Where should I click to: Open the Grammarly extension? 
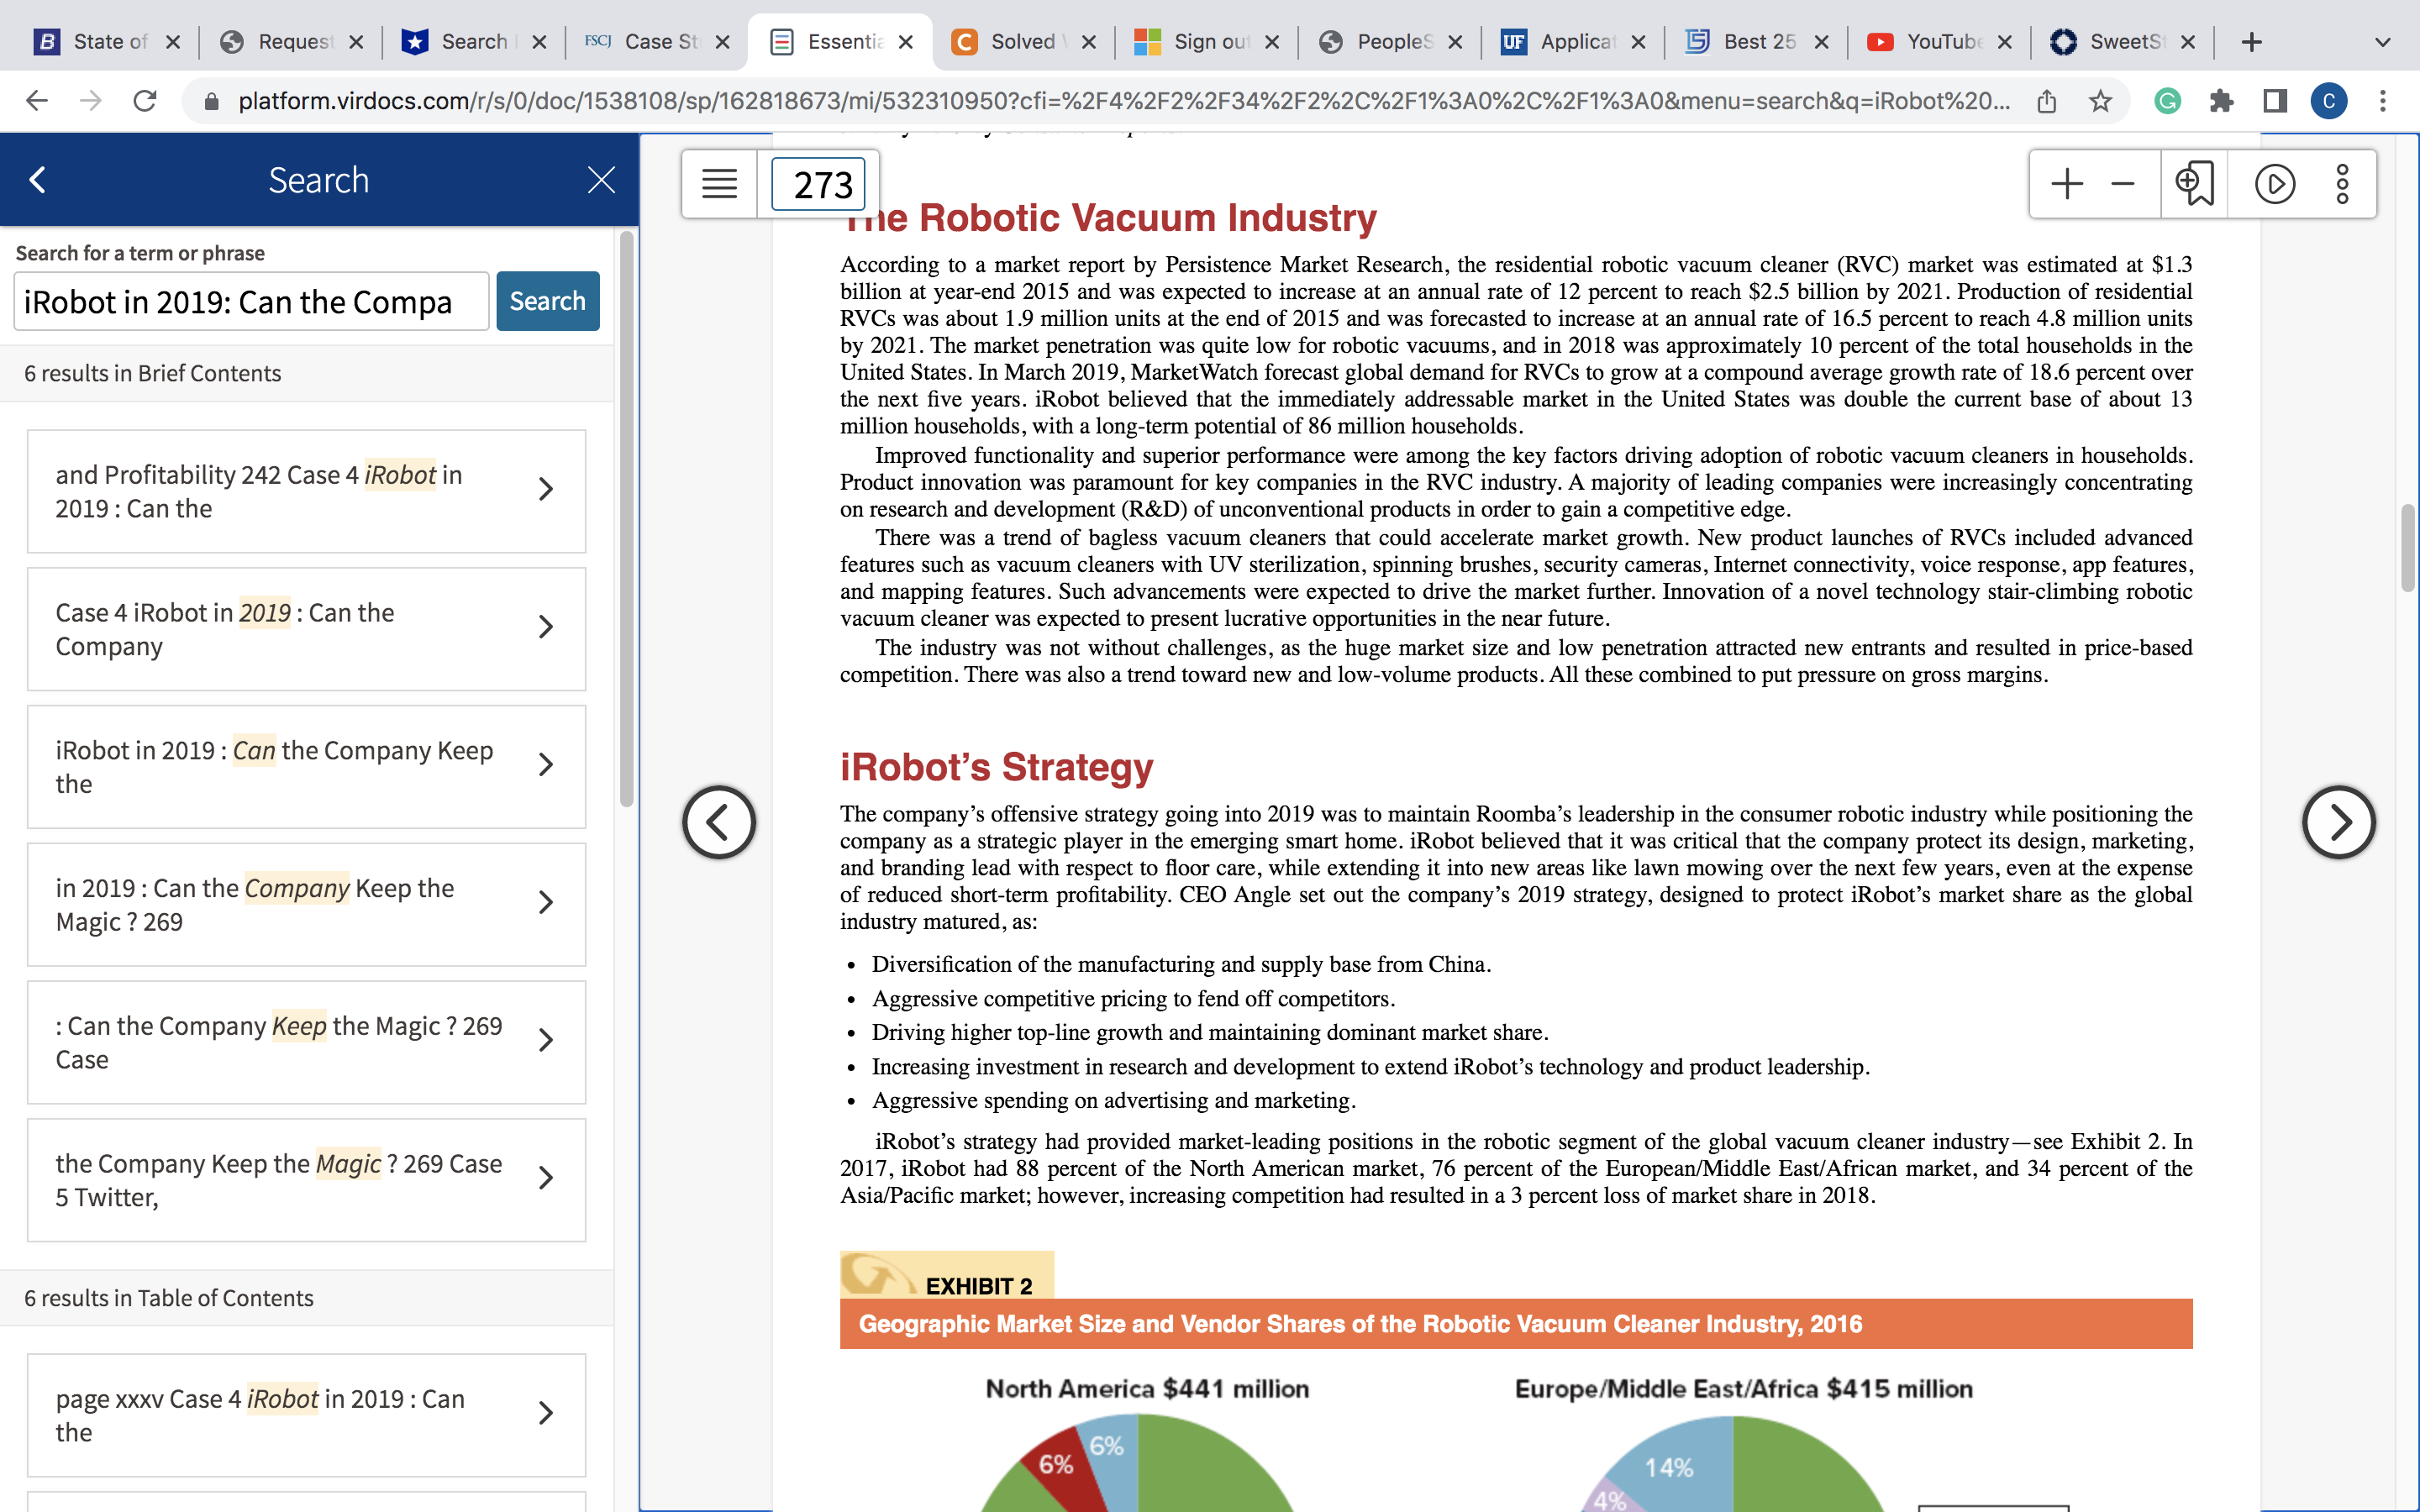click(2167, 101)
